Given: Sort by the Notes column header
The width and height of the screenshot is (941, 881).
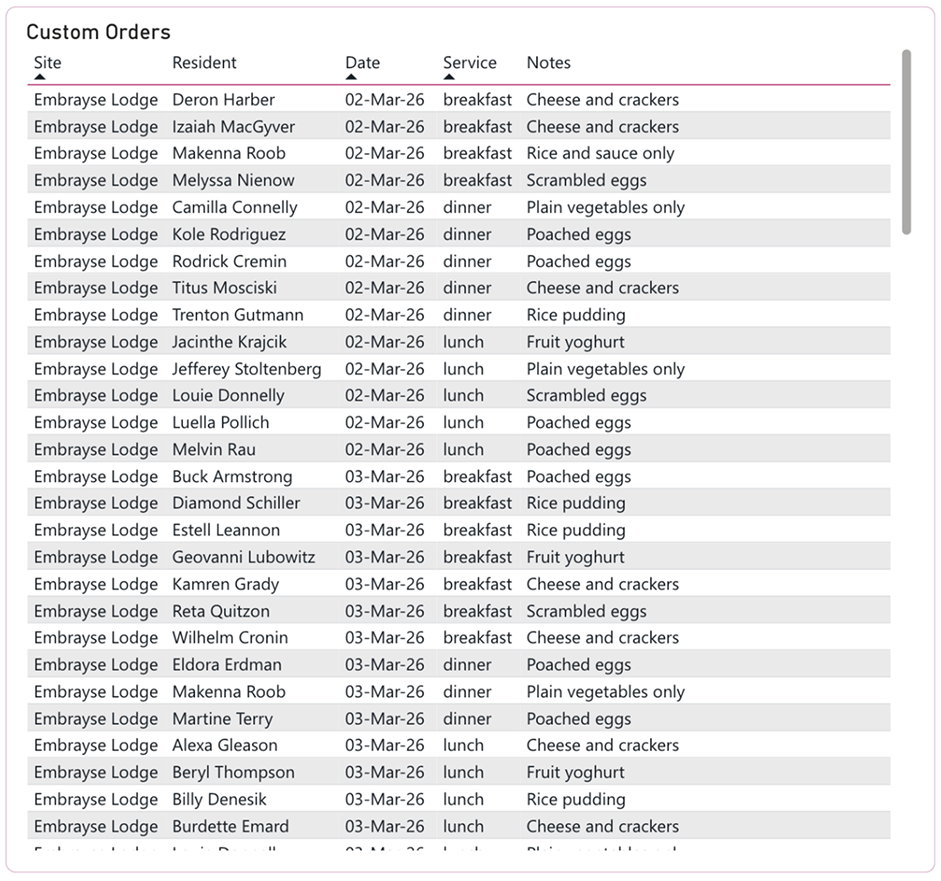Looking at the screenshot, I should [548, 62].
